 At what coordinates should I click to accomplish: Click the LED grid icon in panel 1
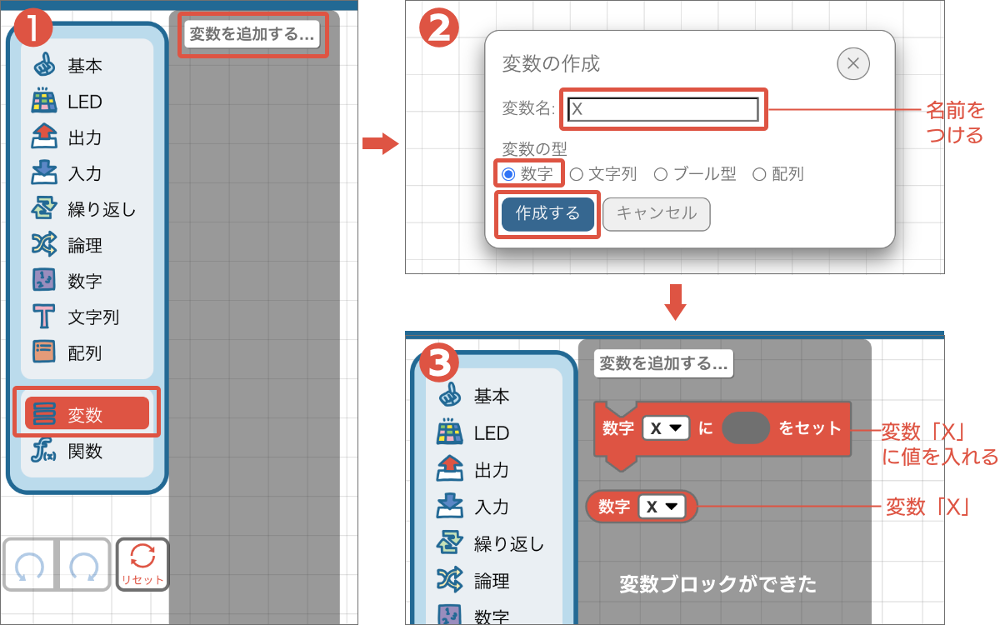click(x=44, y=101)
